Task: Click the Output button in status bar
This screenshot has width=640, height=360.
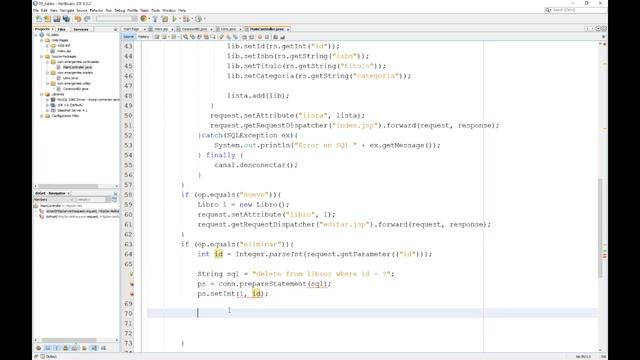Action: tap(49, 357)
